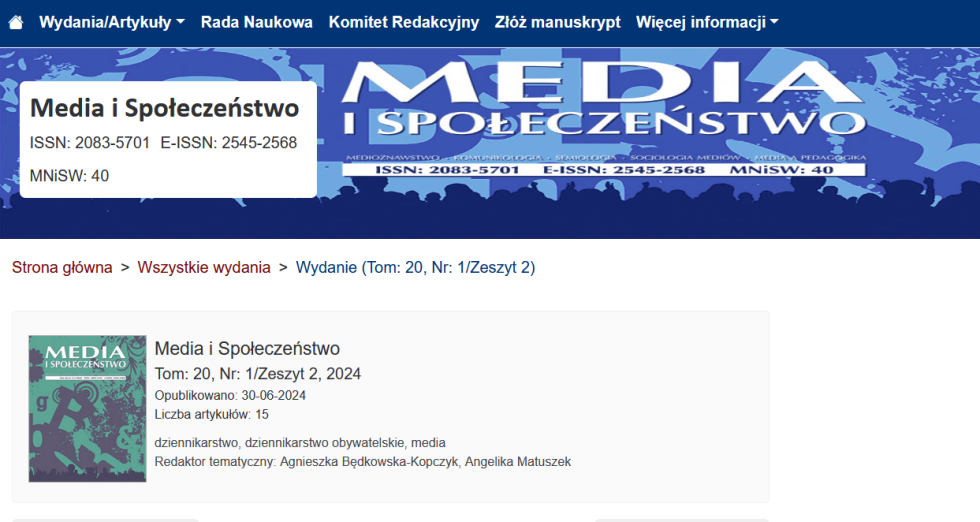Open the green issue cover thumbnail
Image resolution: width=980 pixels, height=522 pixels.
click(88, 409)
